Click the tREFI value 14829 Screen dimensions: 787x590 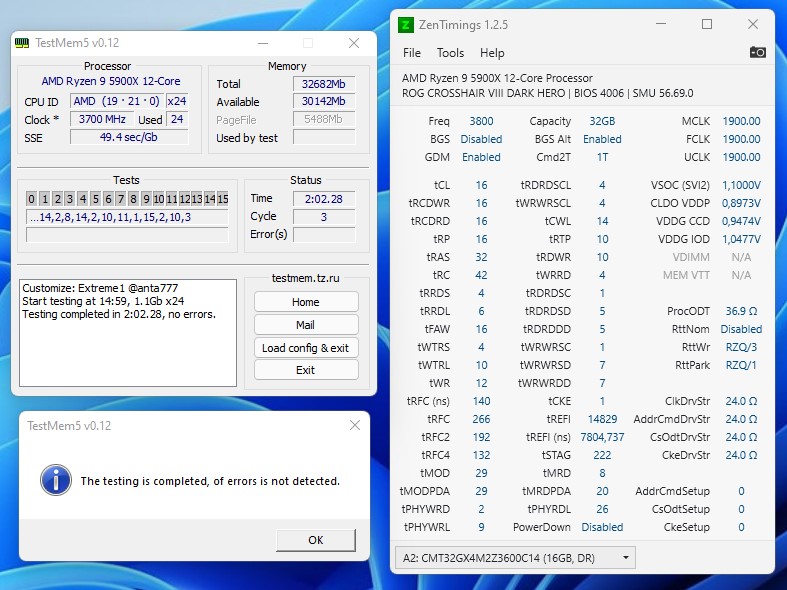pyautogui.click(x=602, y=419)
